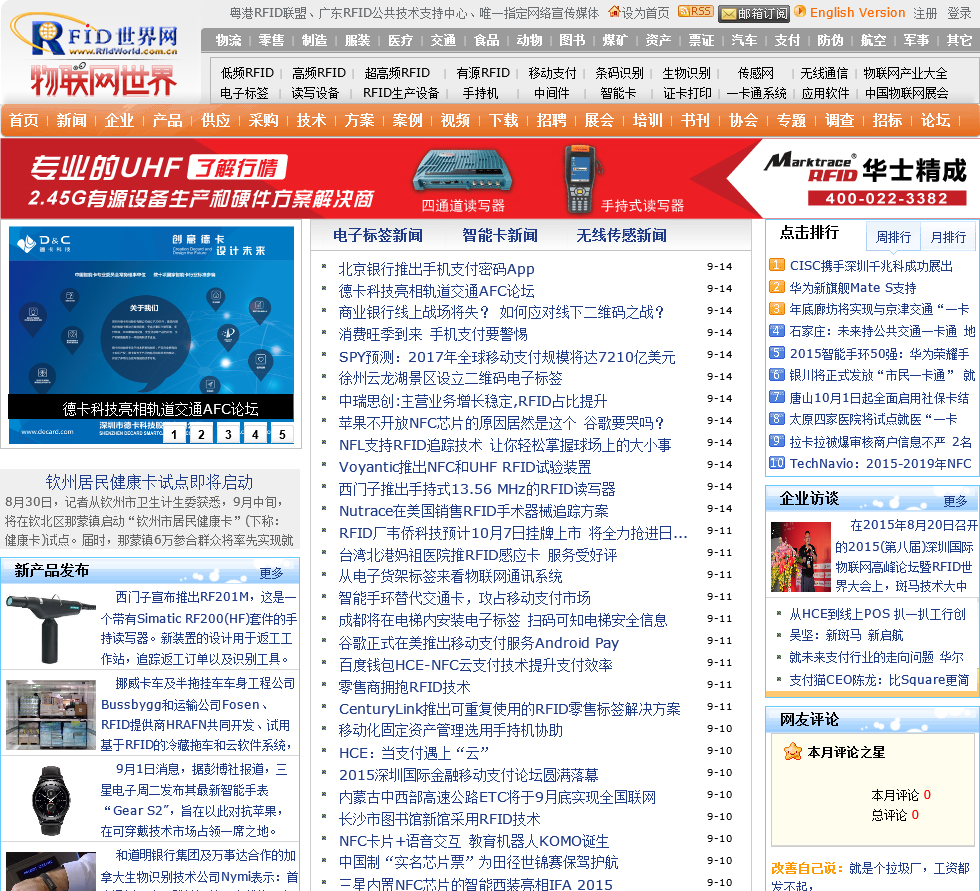Open the 移动支付 link

coord(552,73)
